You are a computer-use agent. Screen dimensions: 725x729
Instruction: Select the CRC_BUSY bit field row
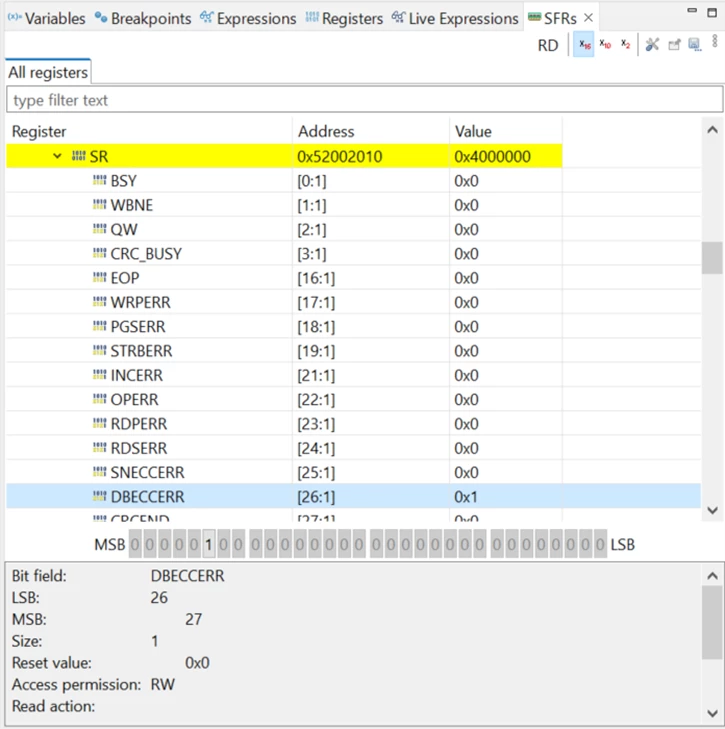[x=353, y=254]
